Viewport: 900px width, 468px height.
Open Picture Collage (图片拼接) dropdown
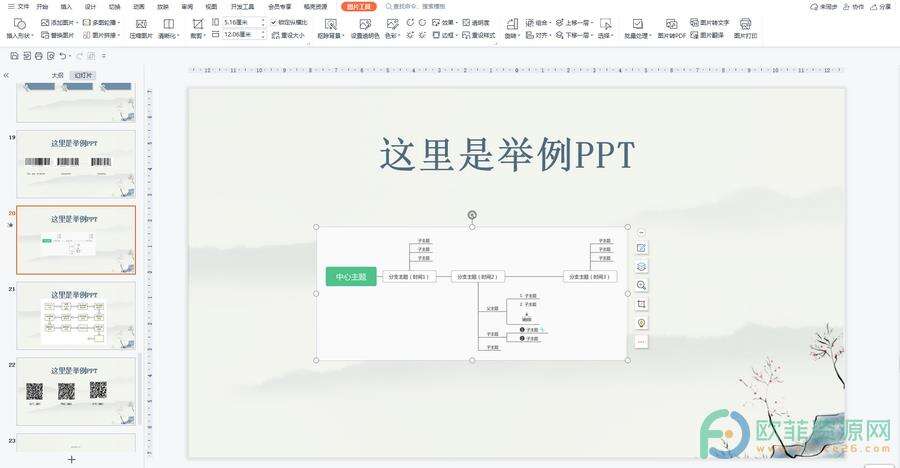click(102, 36)
